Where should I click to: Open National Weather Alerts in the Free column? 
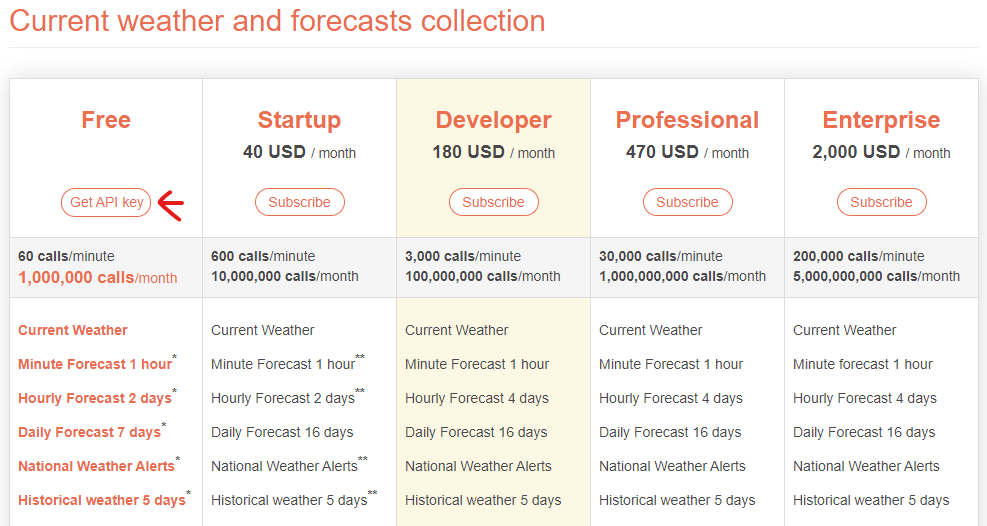click(96, 466)
